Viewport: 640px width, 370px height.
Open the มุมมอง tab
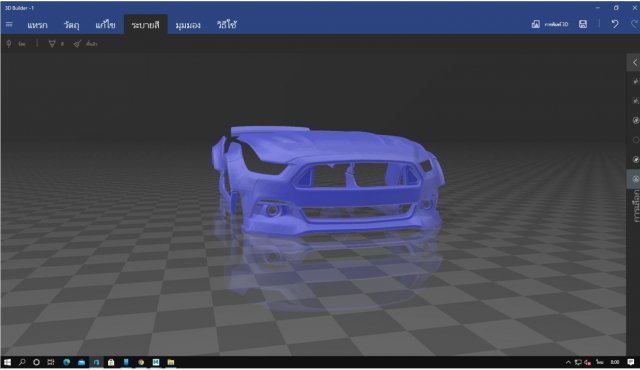188,25
